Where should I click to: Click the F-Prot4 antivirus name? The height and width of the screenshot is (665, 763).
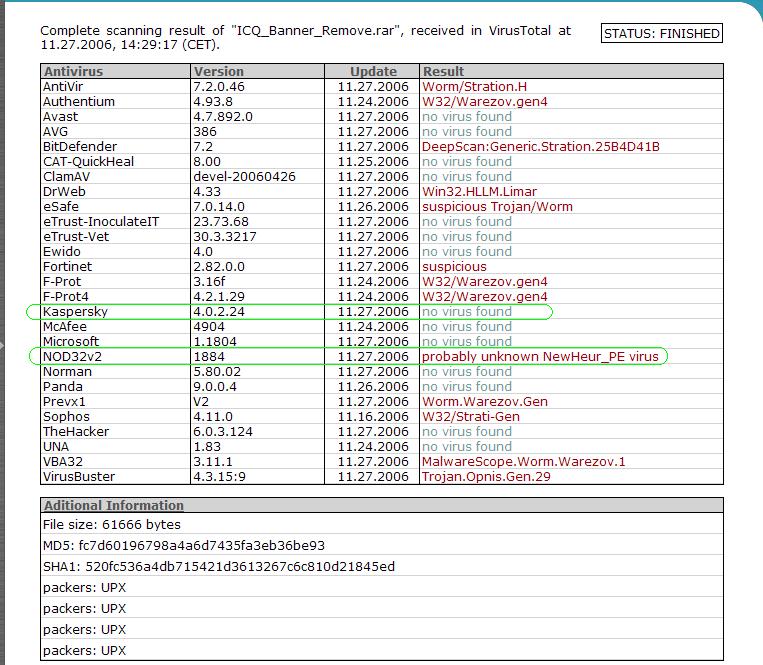[66, 297]
